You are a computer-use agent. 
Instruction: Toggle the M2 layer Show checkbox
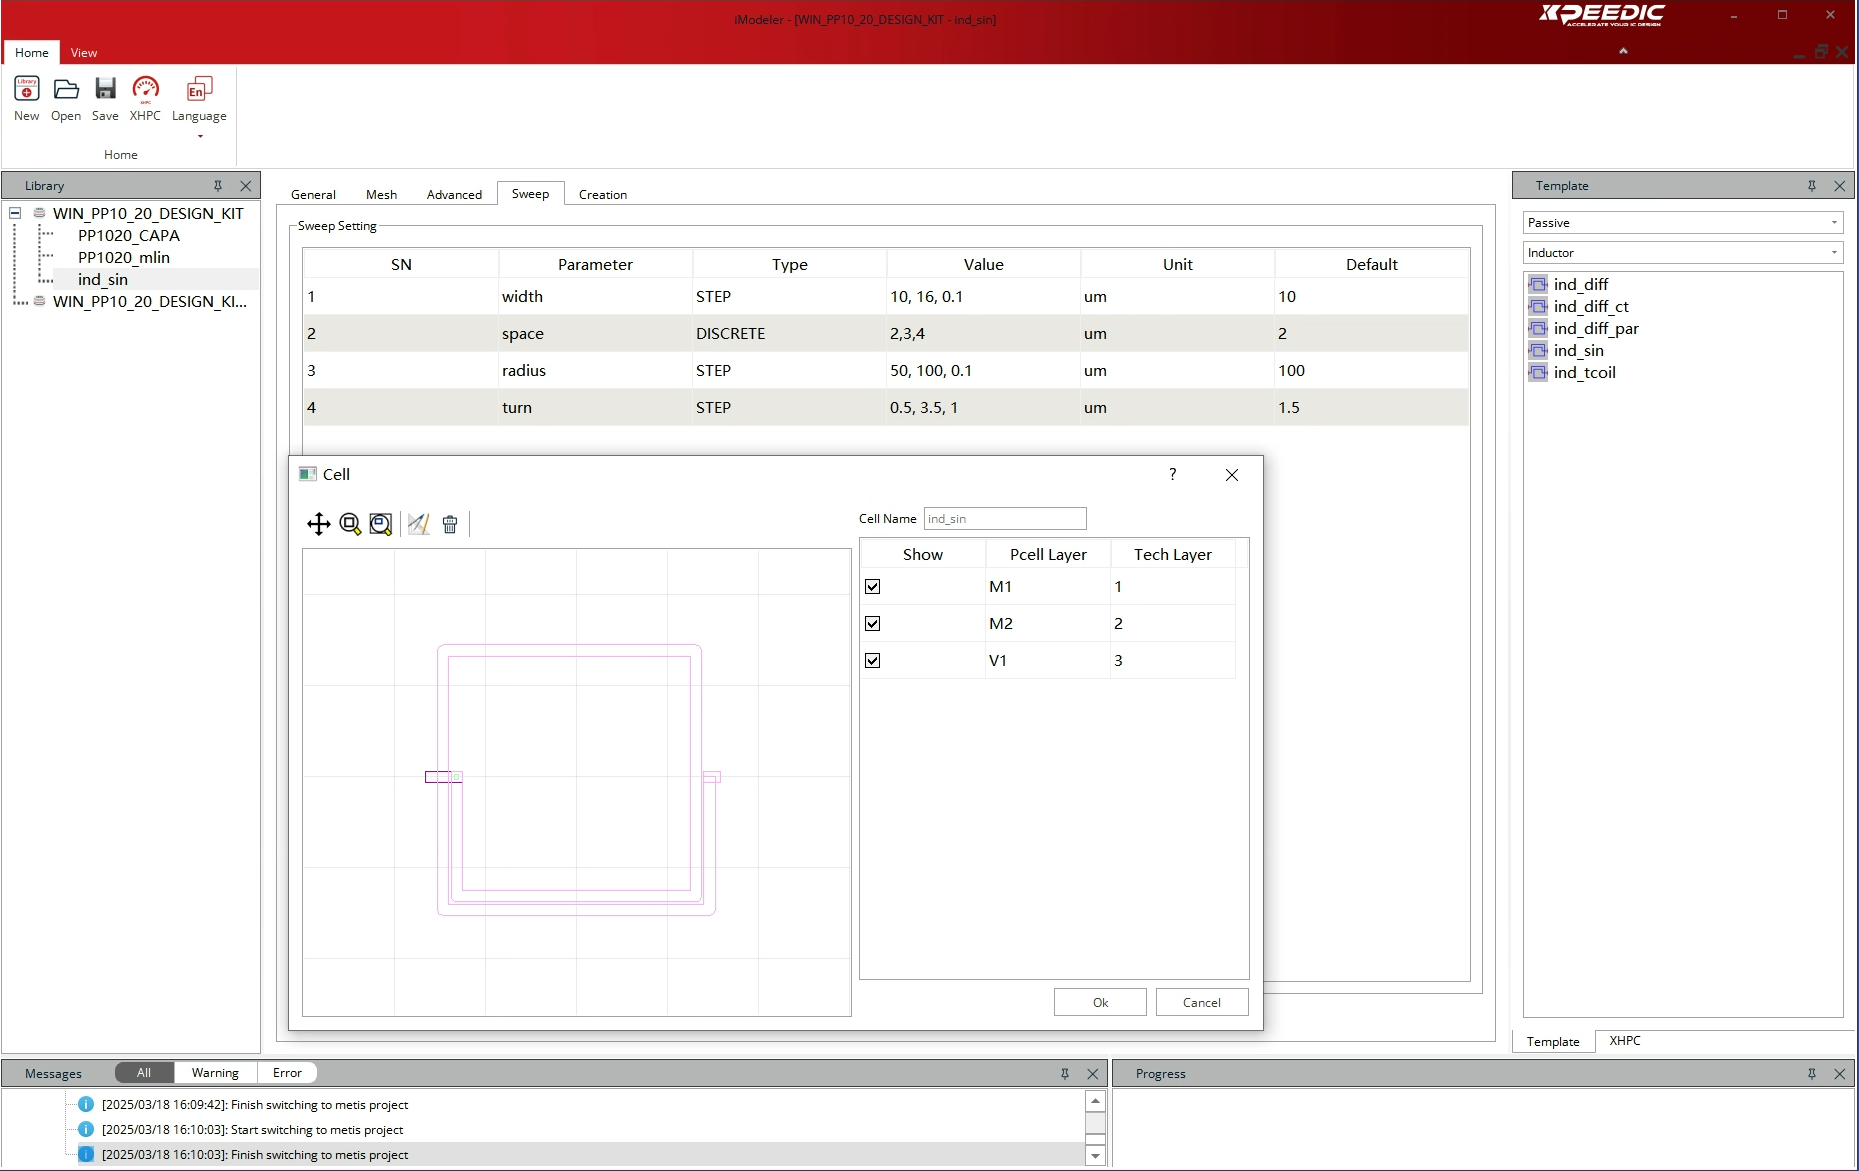(873, 624)
